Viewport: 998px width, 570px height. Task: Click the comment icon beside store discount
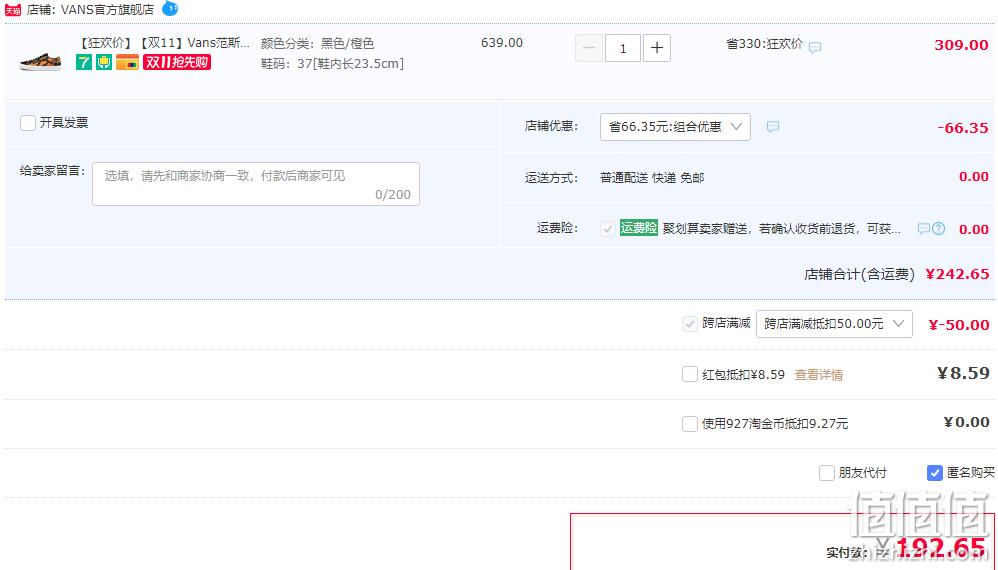pyautogui.click(x=773, y=127)
